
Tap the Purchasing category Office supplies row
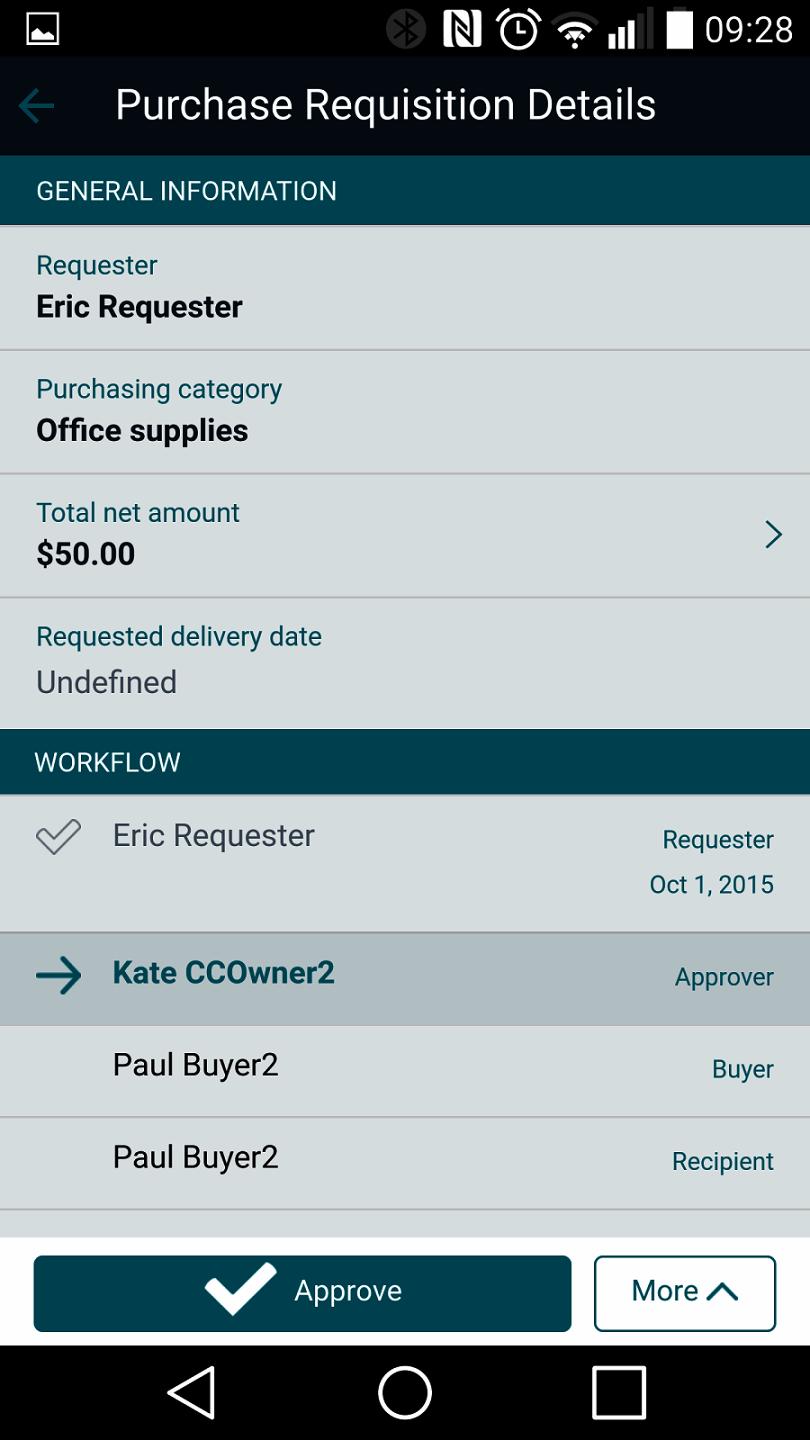pos(405,411)
